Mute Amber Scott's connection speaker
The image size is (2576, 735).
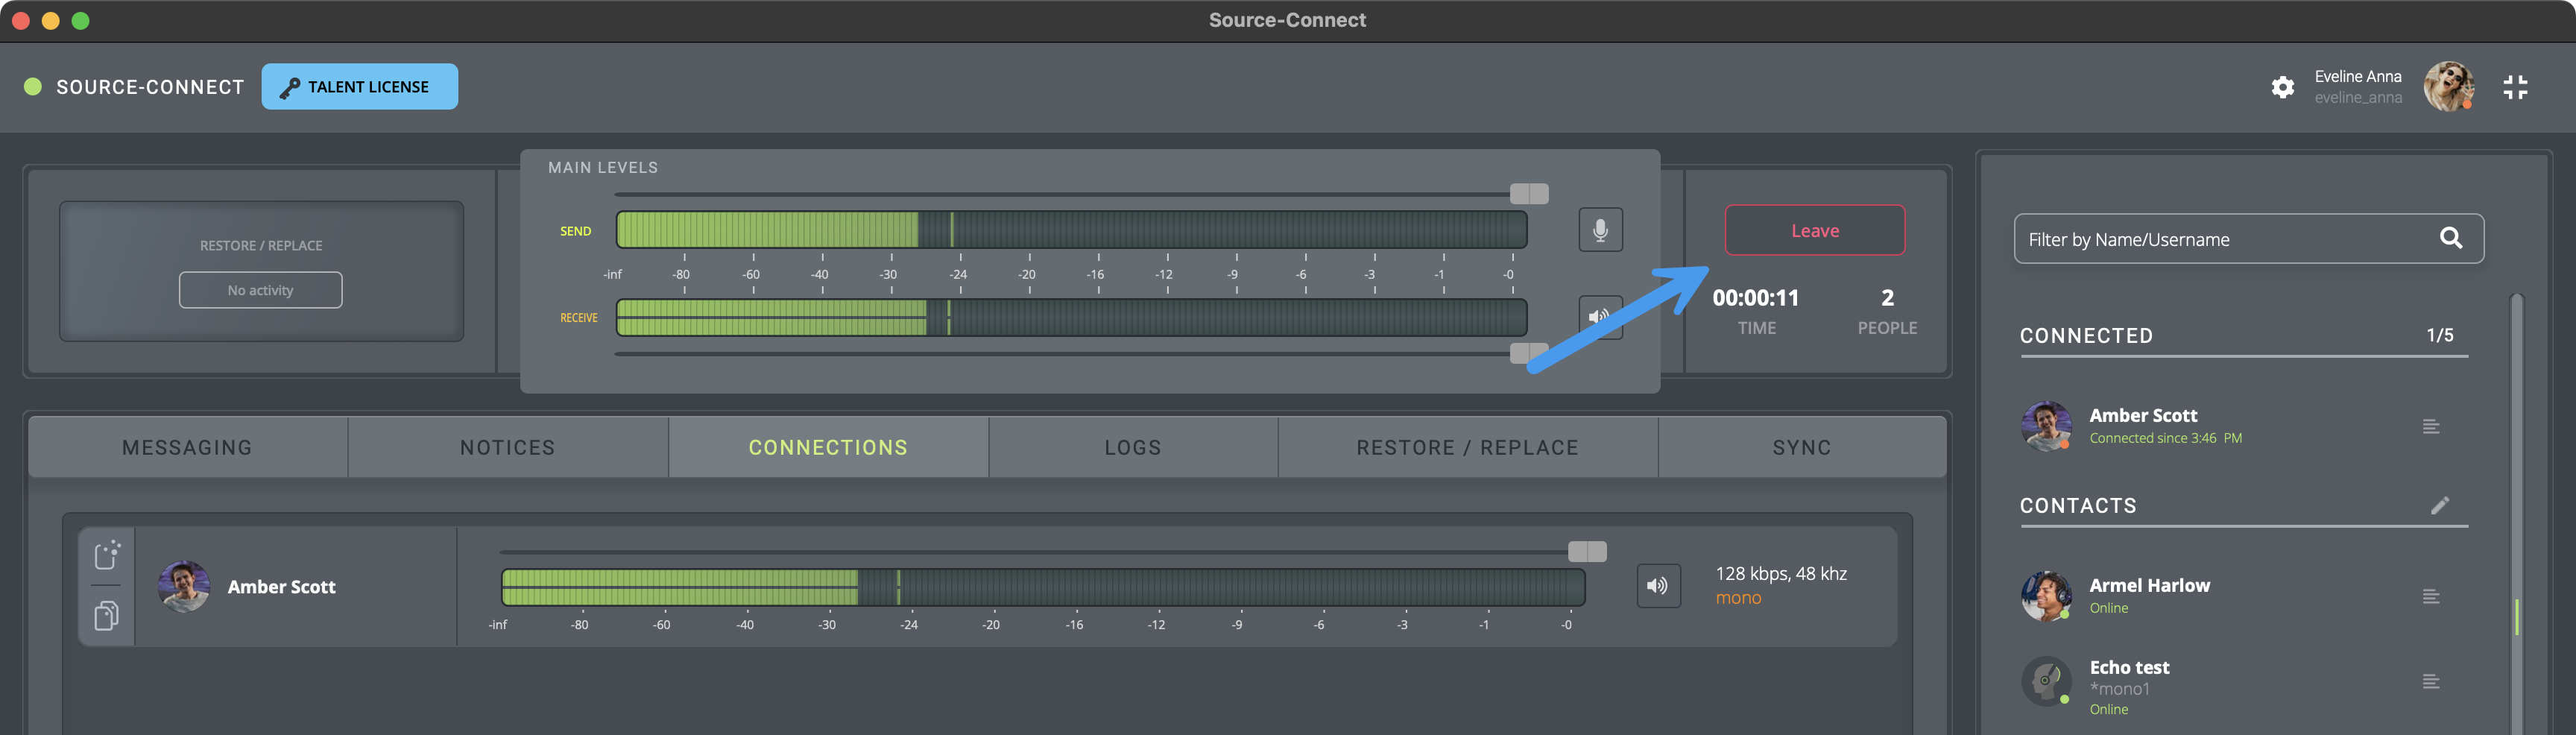(1657, 586)
